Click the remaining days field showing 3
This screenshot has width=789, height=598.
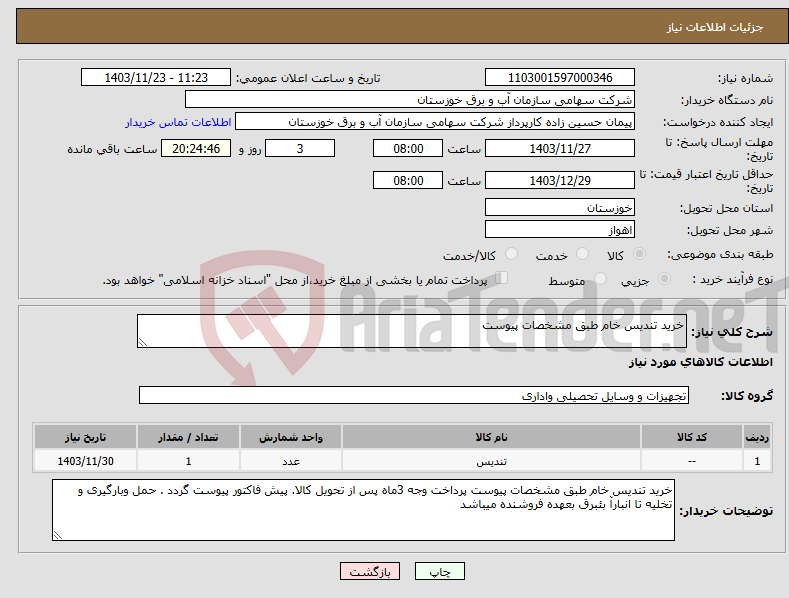pos(300,148)
